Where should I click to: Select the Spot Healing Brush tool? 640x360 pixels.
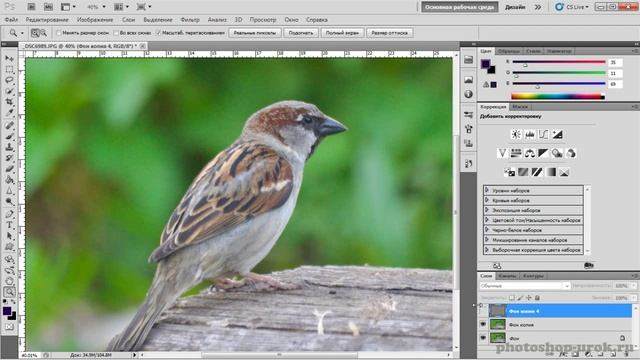point(9,125)
